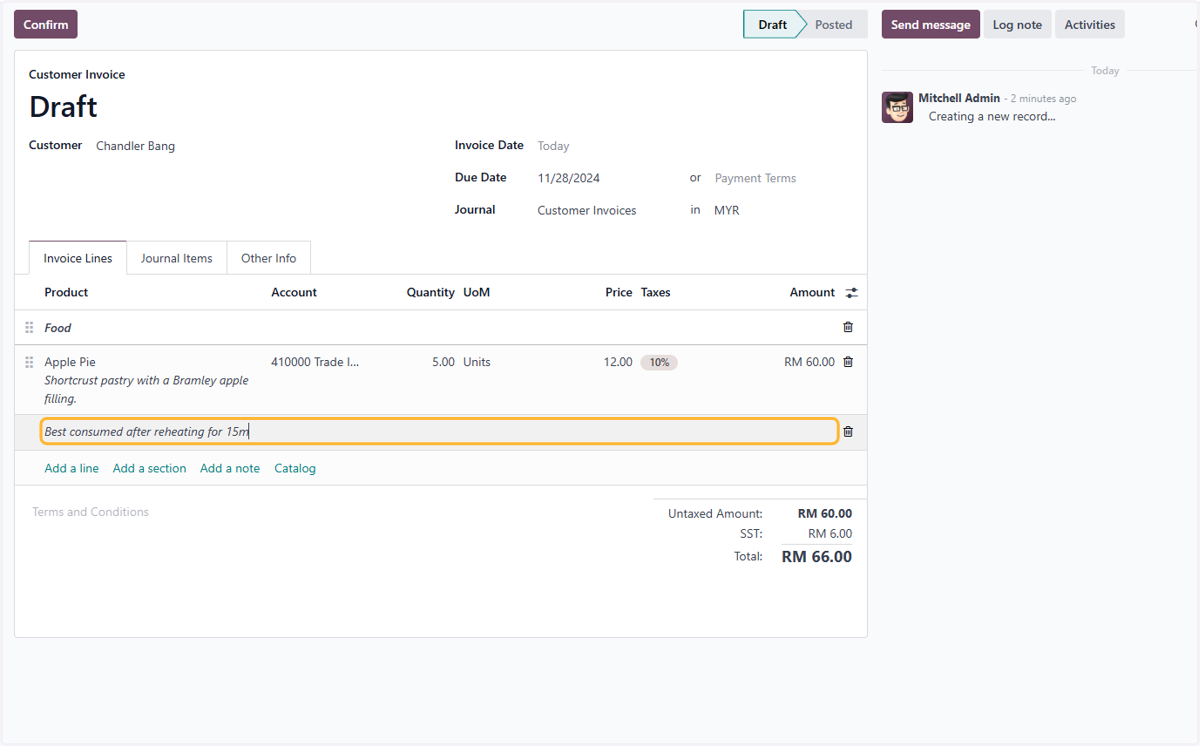
Task: Edit price 12.00 cell
Action: pyautogui.click(x=618, y=362)
